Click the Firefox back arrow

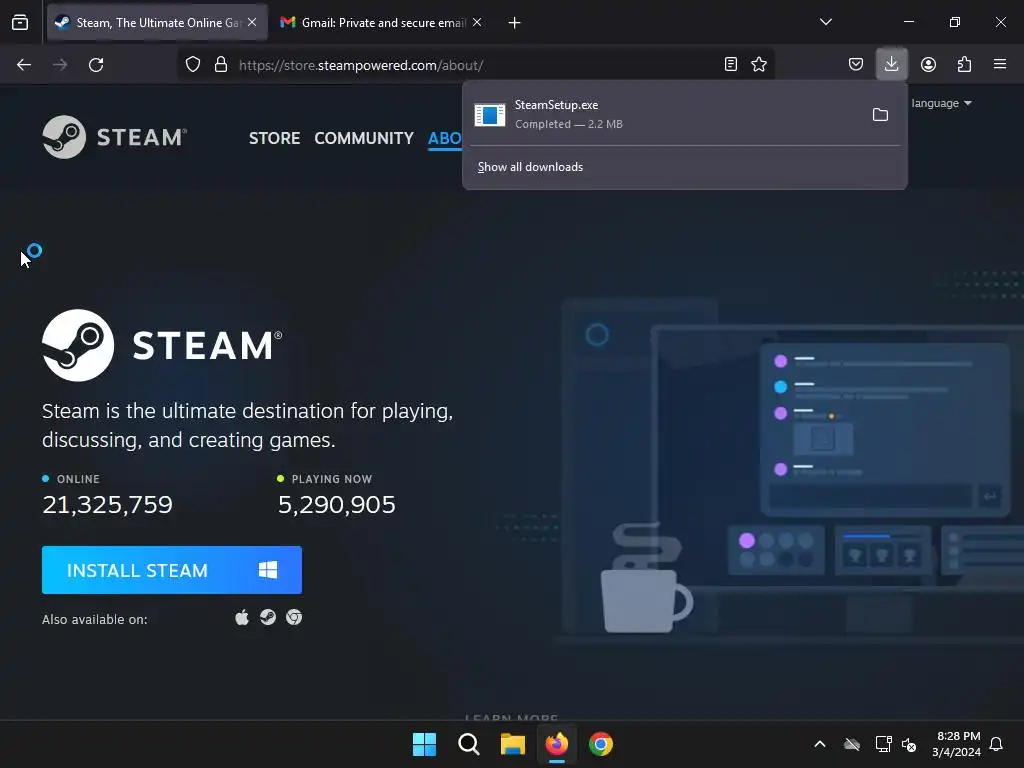click(x=24, y=65)
